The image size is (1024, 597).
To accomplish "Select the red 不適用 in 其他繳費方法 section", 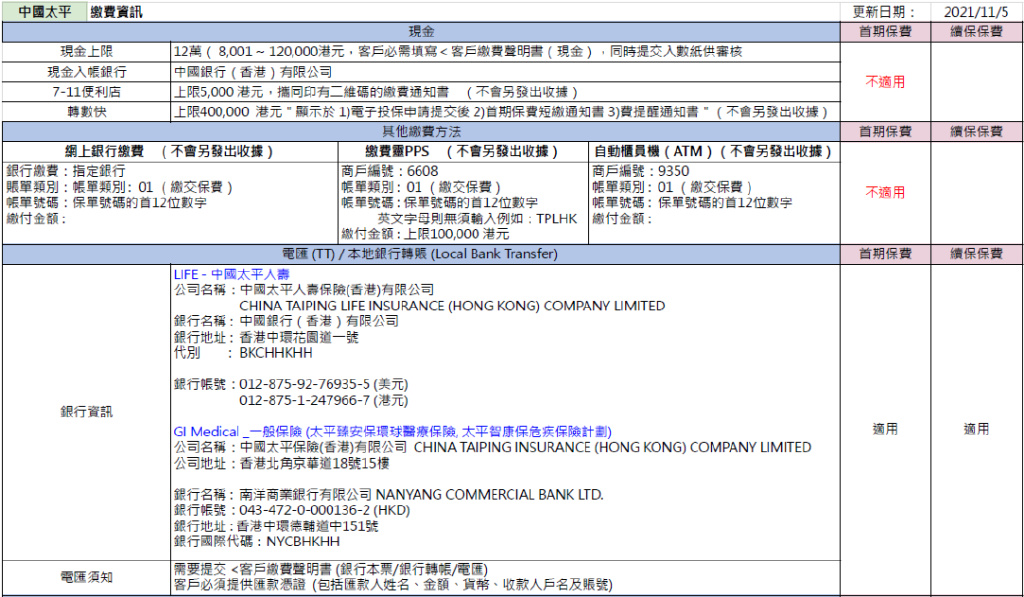I will (x=885, y=192).
